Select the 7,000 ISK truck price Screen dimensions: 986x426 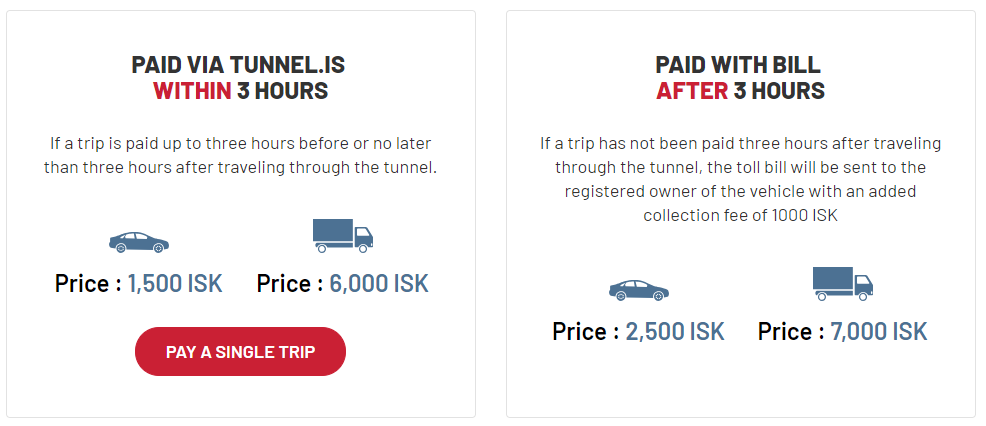point(879,331)
